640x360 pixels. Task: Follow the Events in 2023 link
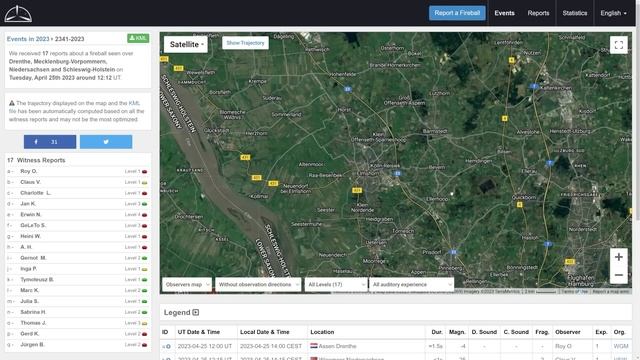click(x=28, y=39)
